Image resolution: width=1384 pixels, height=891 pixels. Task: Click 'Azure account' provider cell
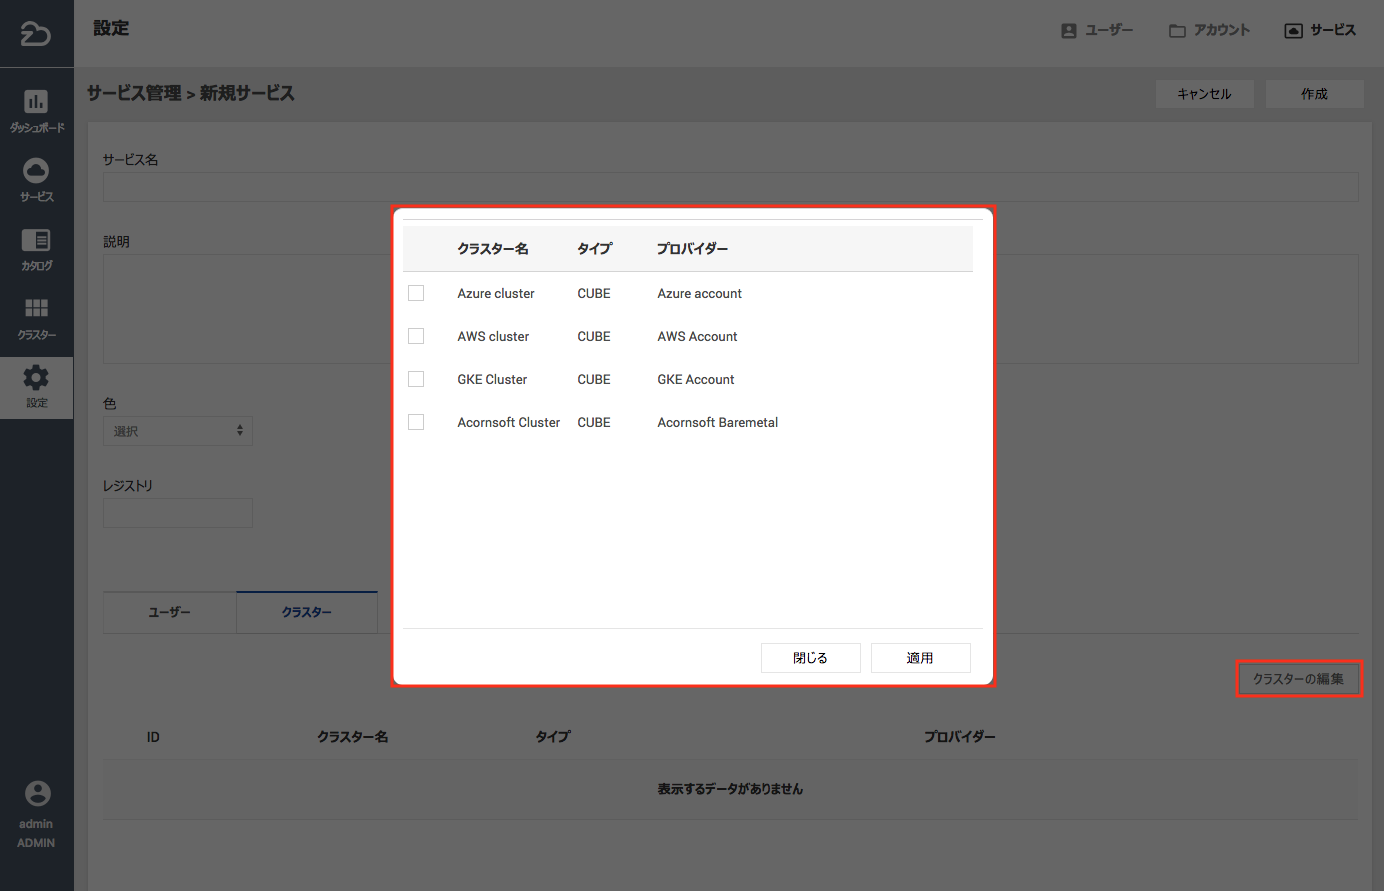point(699,293)
